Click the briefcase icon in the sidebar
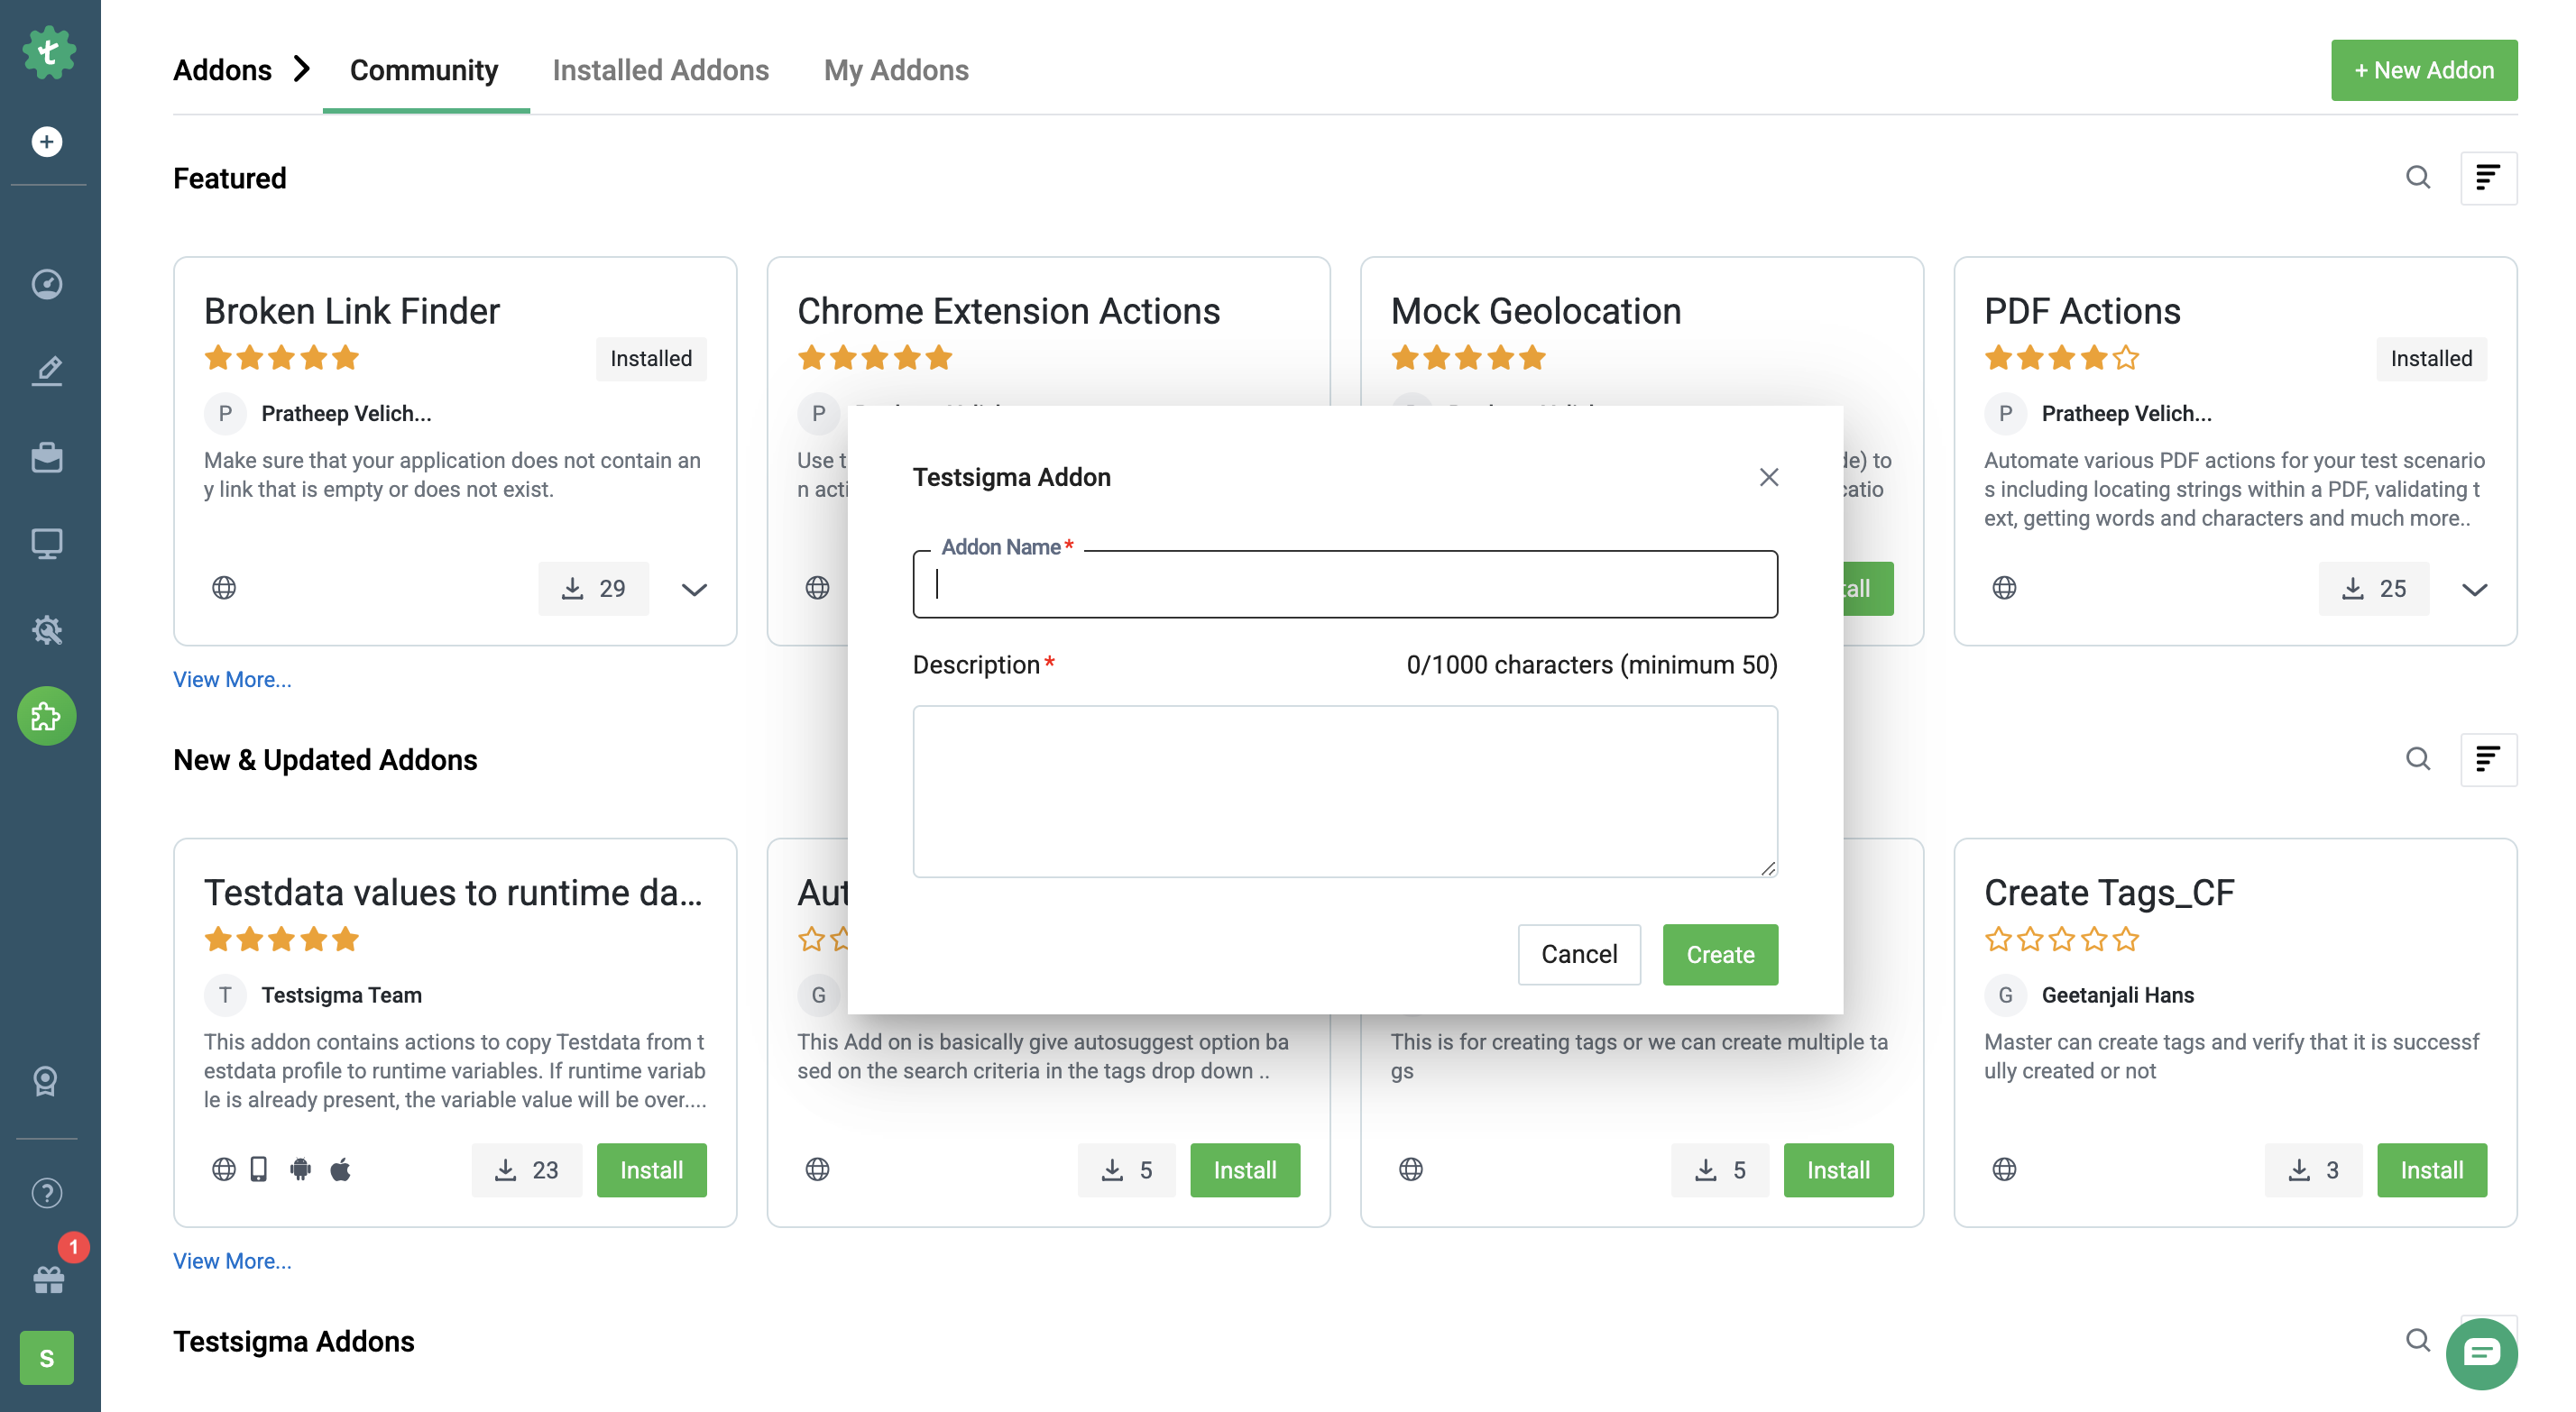2576x1412 pixels. tap(46, 457)
